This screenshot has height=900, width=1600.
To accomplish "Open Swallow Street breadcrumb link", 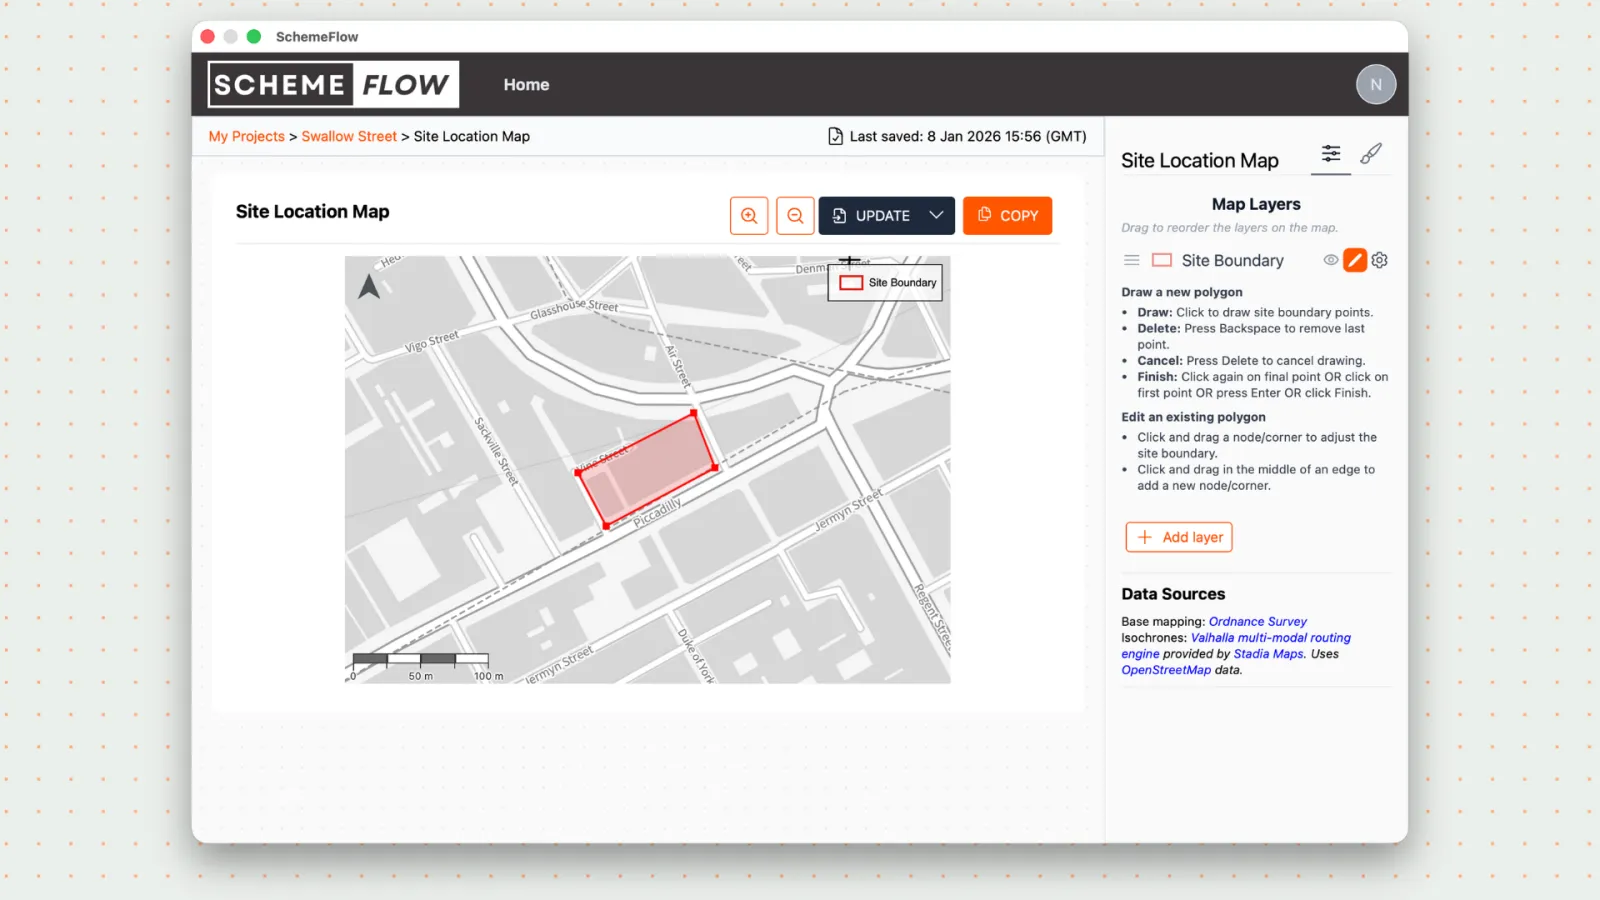I will [x=349, y=136].
